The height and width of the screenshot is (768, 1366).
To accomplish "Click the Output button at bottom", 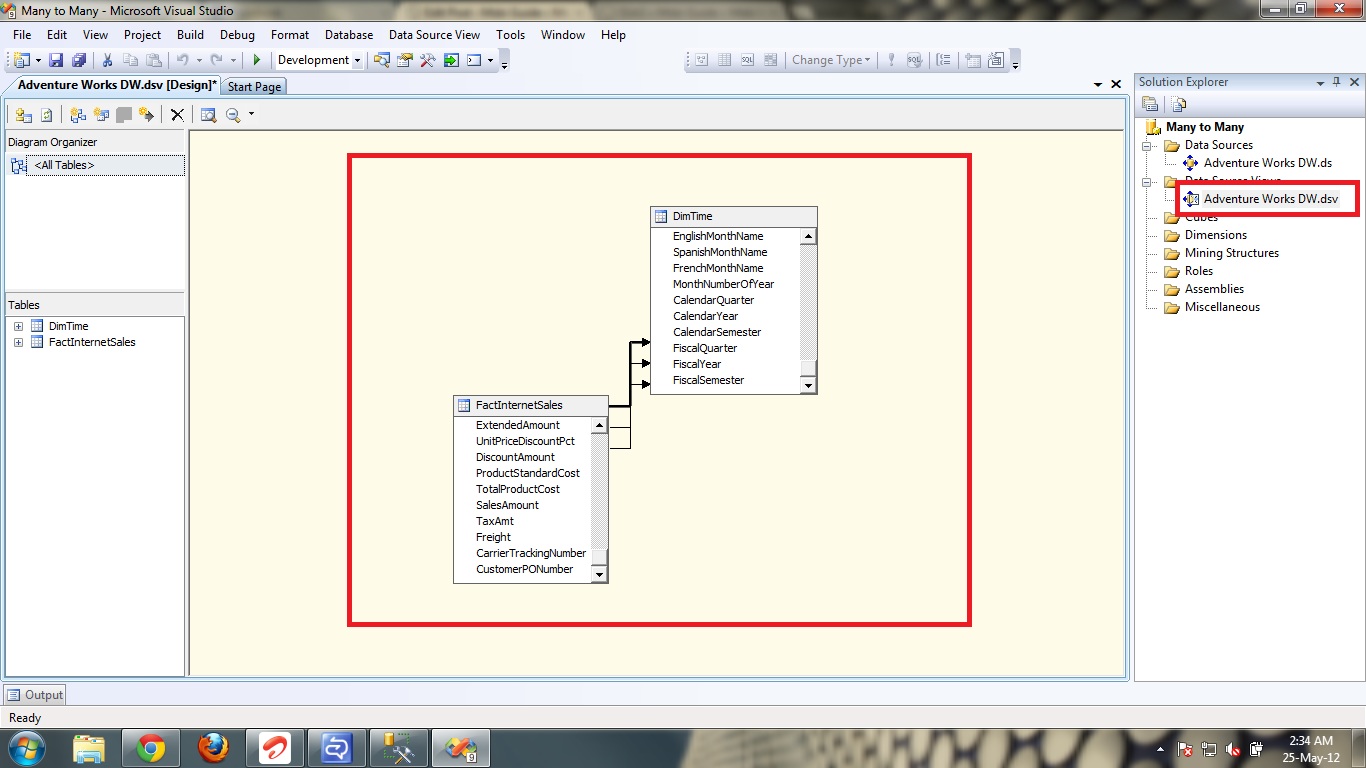I will click(x=35, y=694).
